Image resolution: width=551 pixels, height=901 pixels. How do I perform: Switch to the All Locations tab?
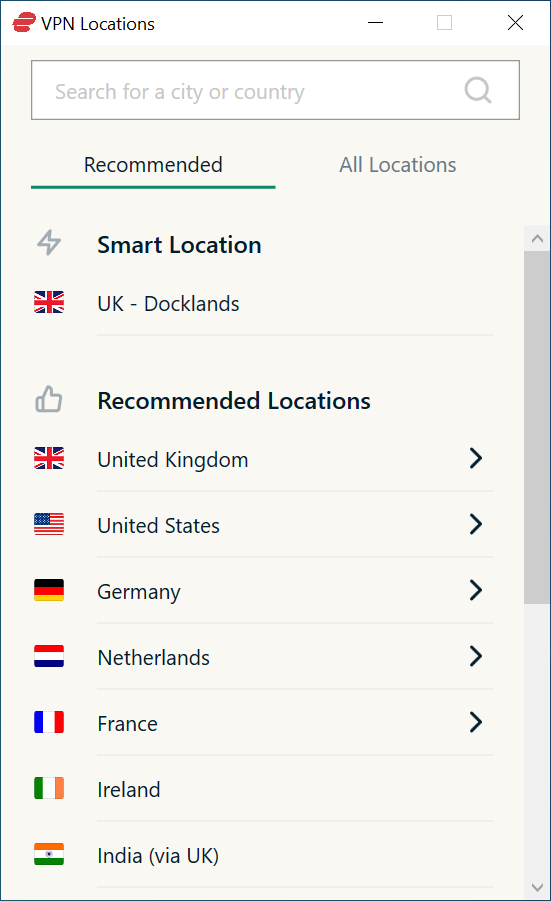398,165
